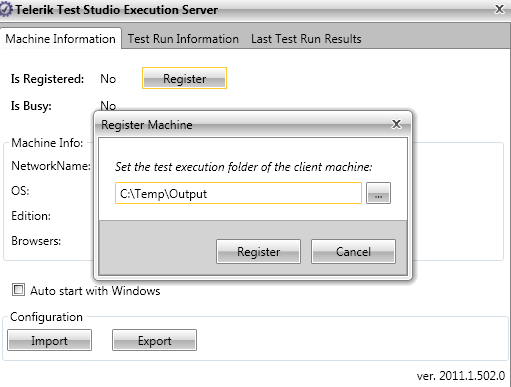Click the 'Configuration' group label
Image resolution: width=511 pixels, height=387 pixels.
(x=46, y=317)
